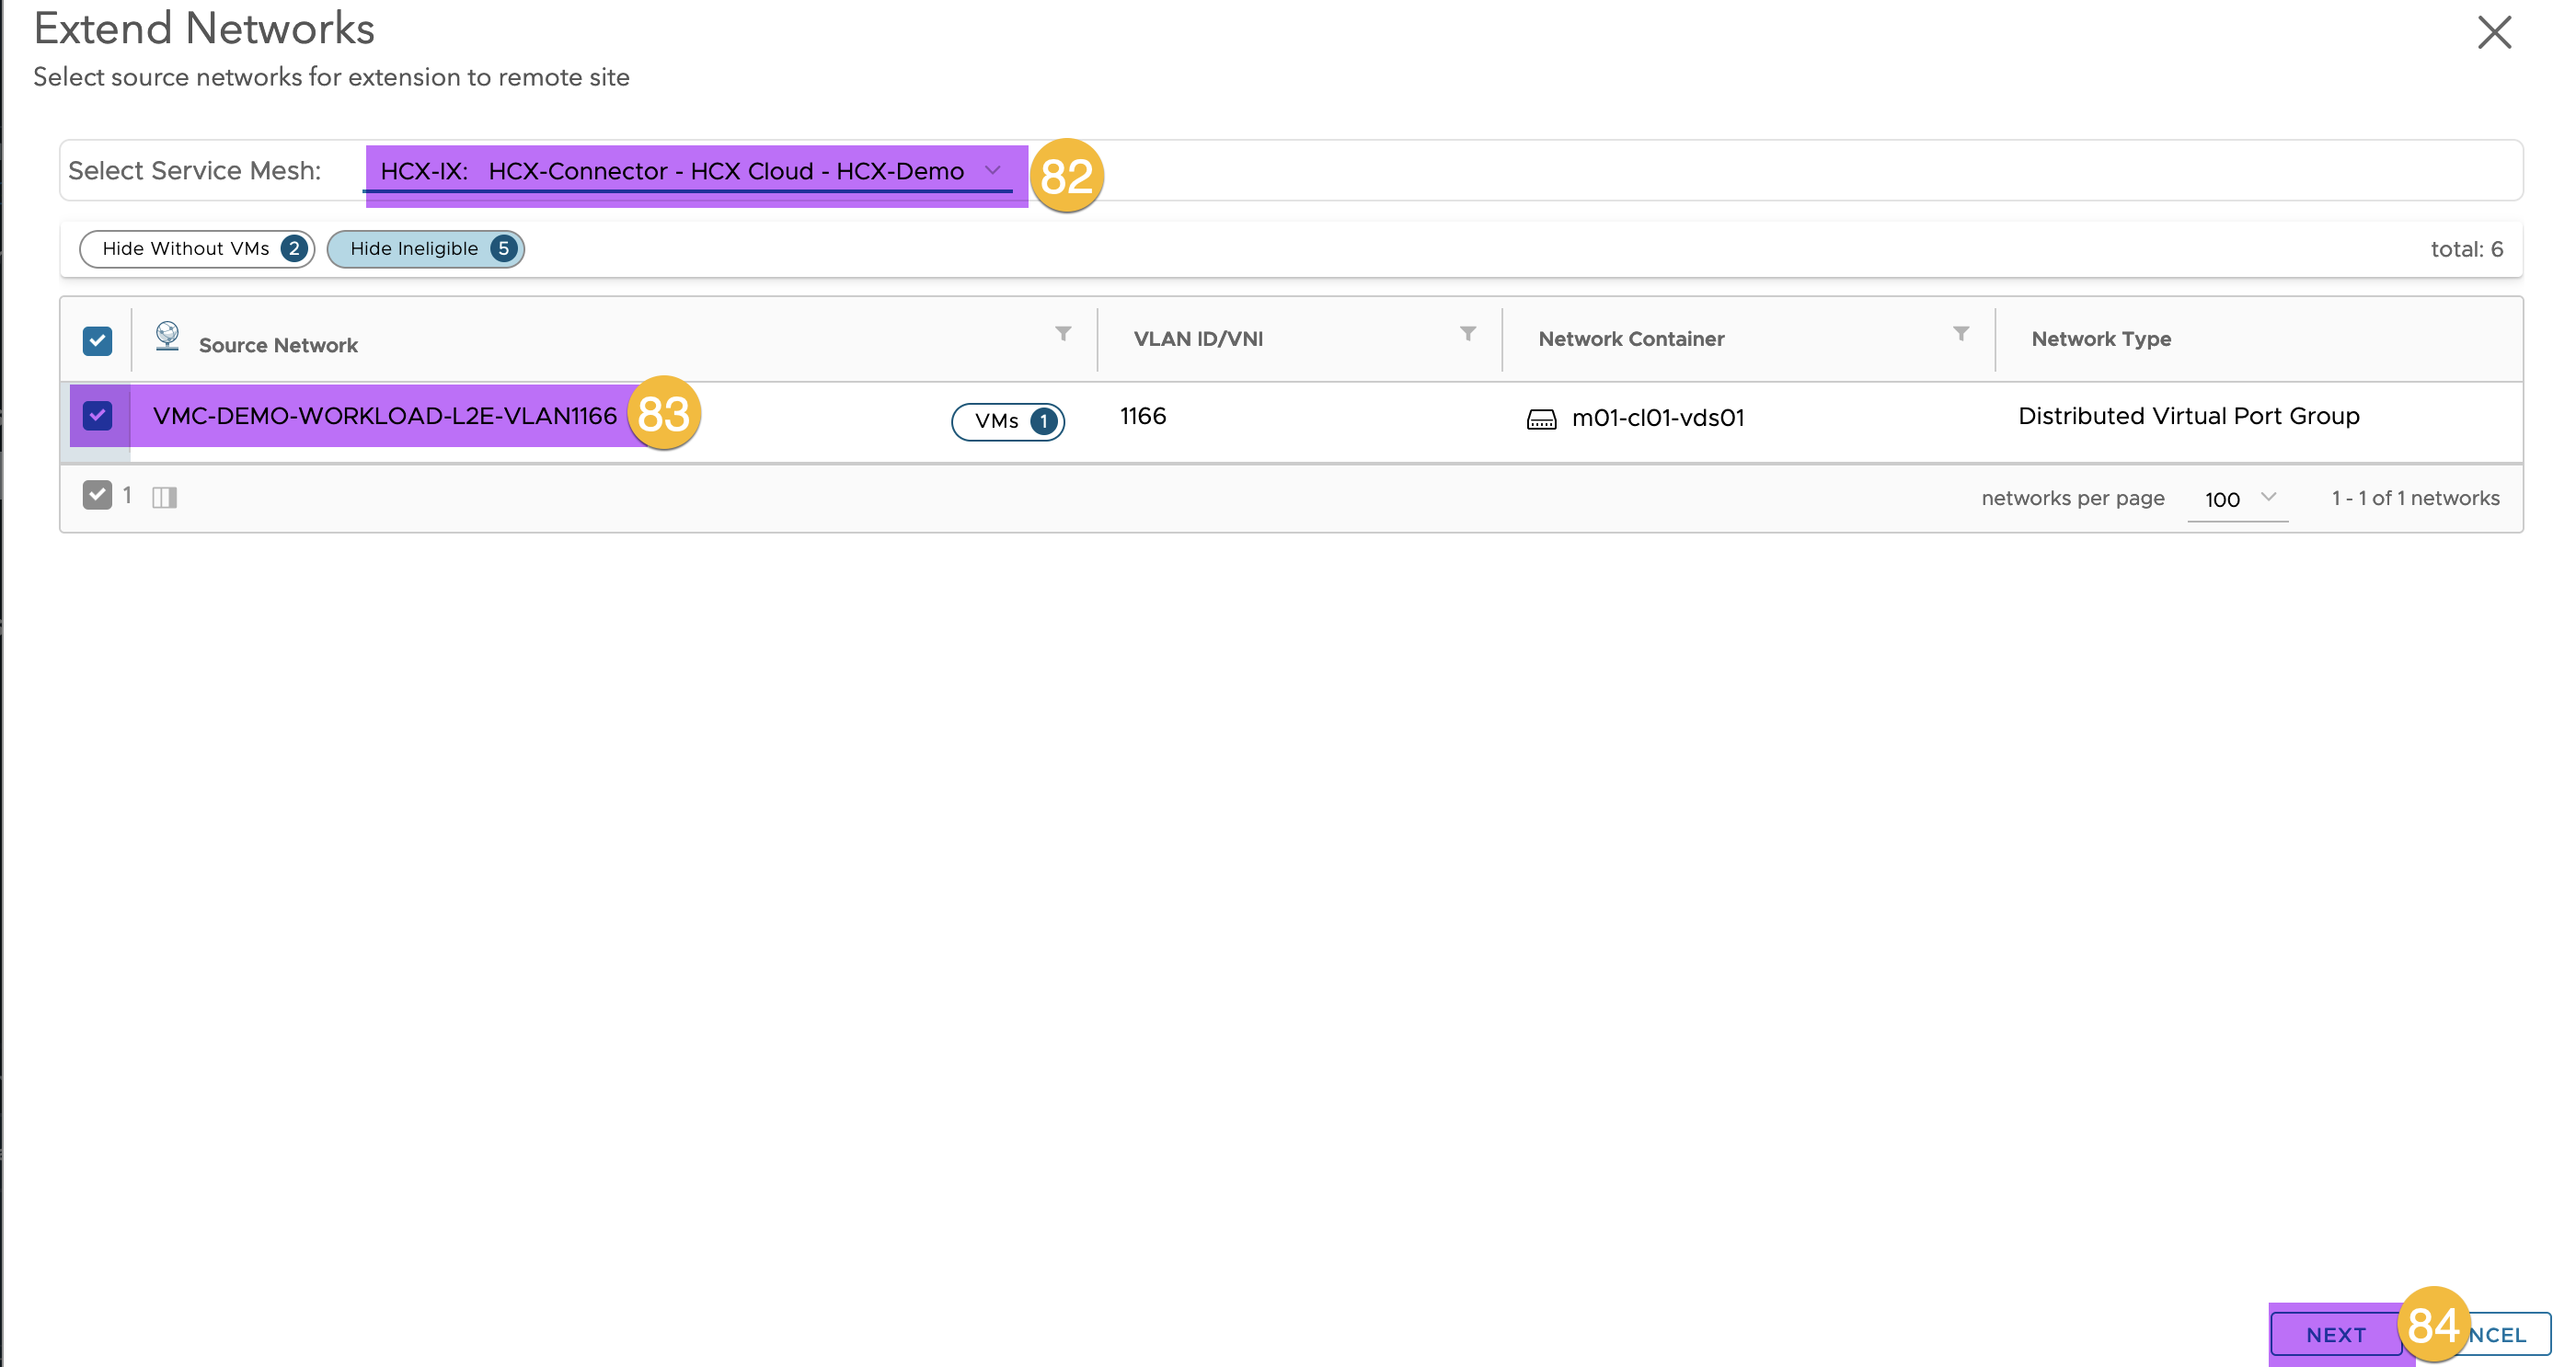This screenshot has height=1367, width=2576.
Task: Filter the VLAN ID/VNI column
Action: pos(1467,334)
